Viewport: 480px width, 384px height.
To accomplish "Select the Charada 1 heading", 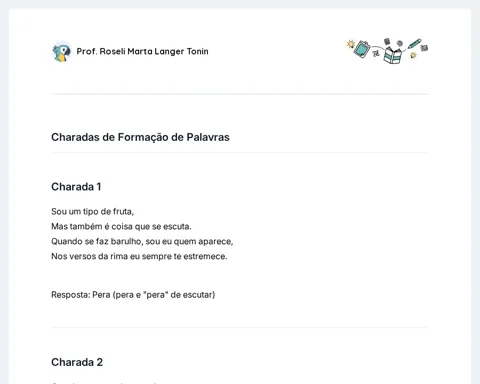I will (x=76, y=187).
